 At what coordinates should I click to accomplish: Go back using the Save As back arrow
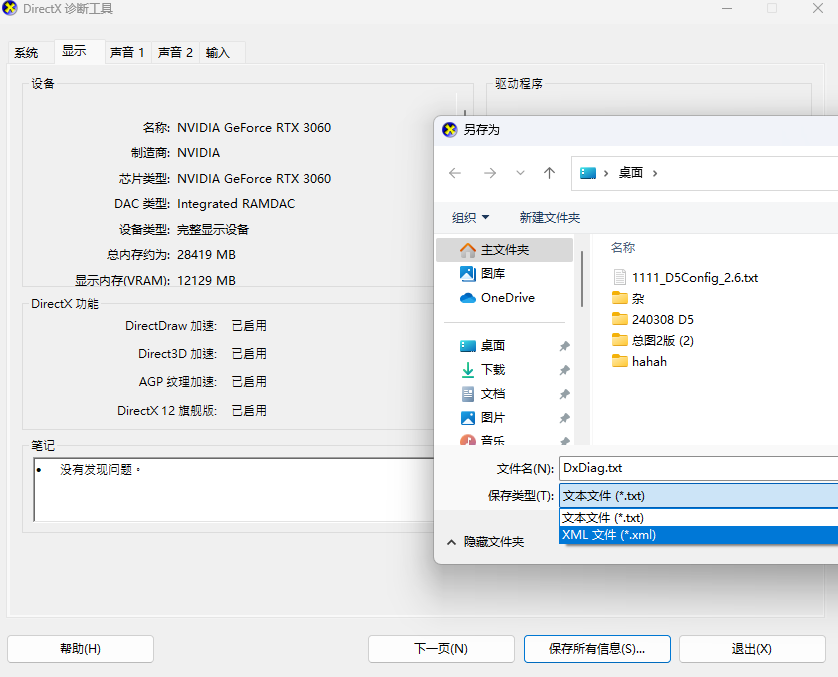(x=455, y=173)
